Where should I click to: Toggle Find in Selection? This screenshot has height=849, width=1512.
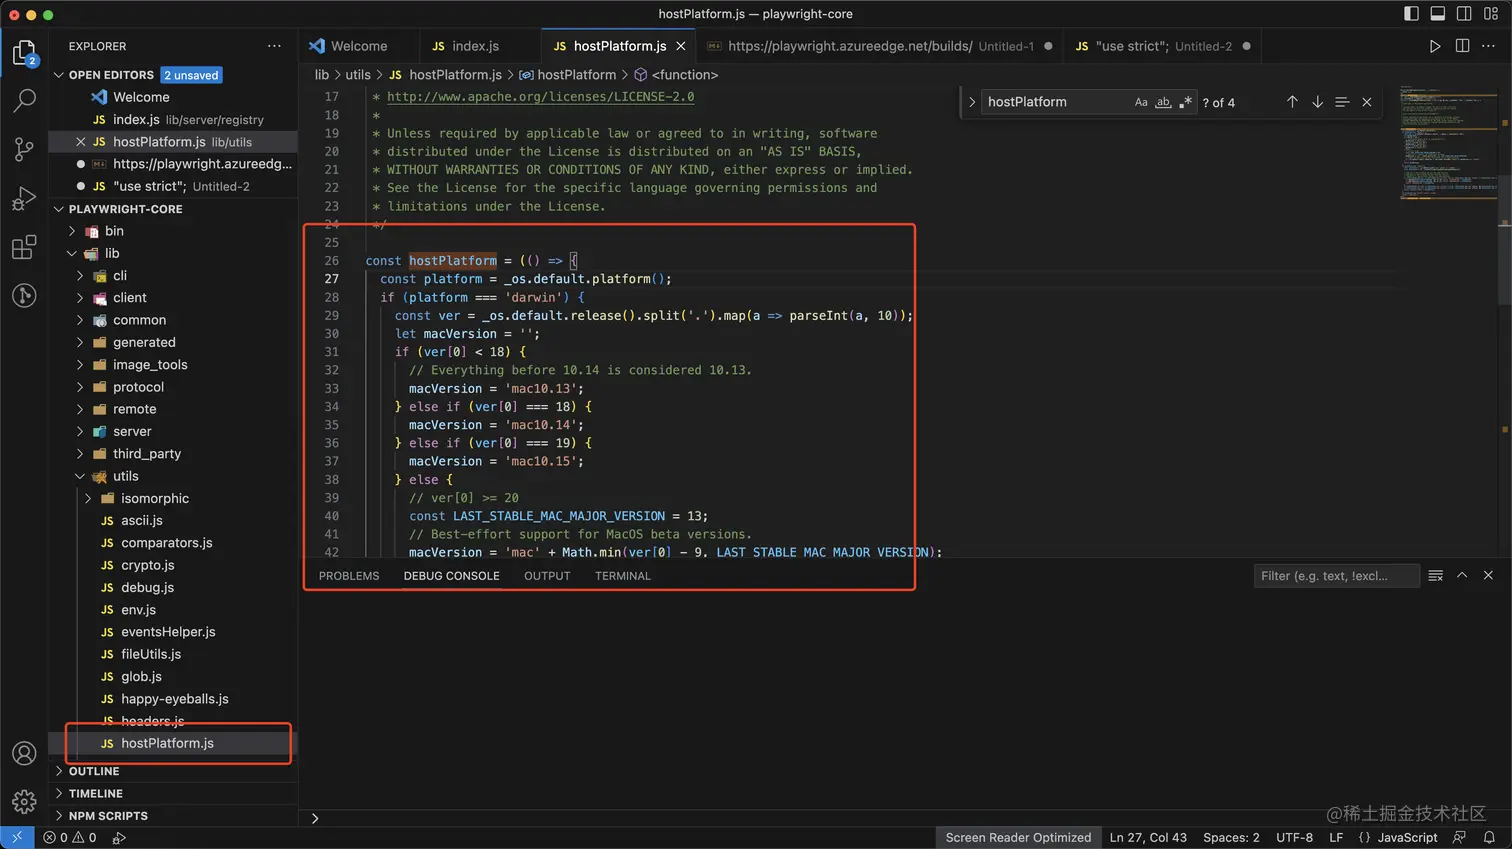(x=1342, y=102)
